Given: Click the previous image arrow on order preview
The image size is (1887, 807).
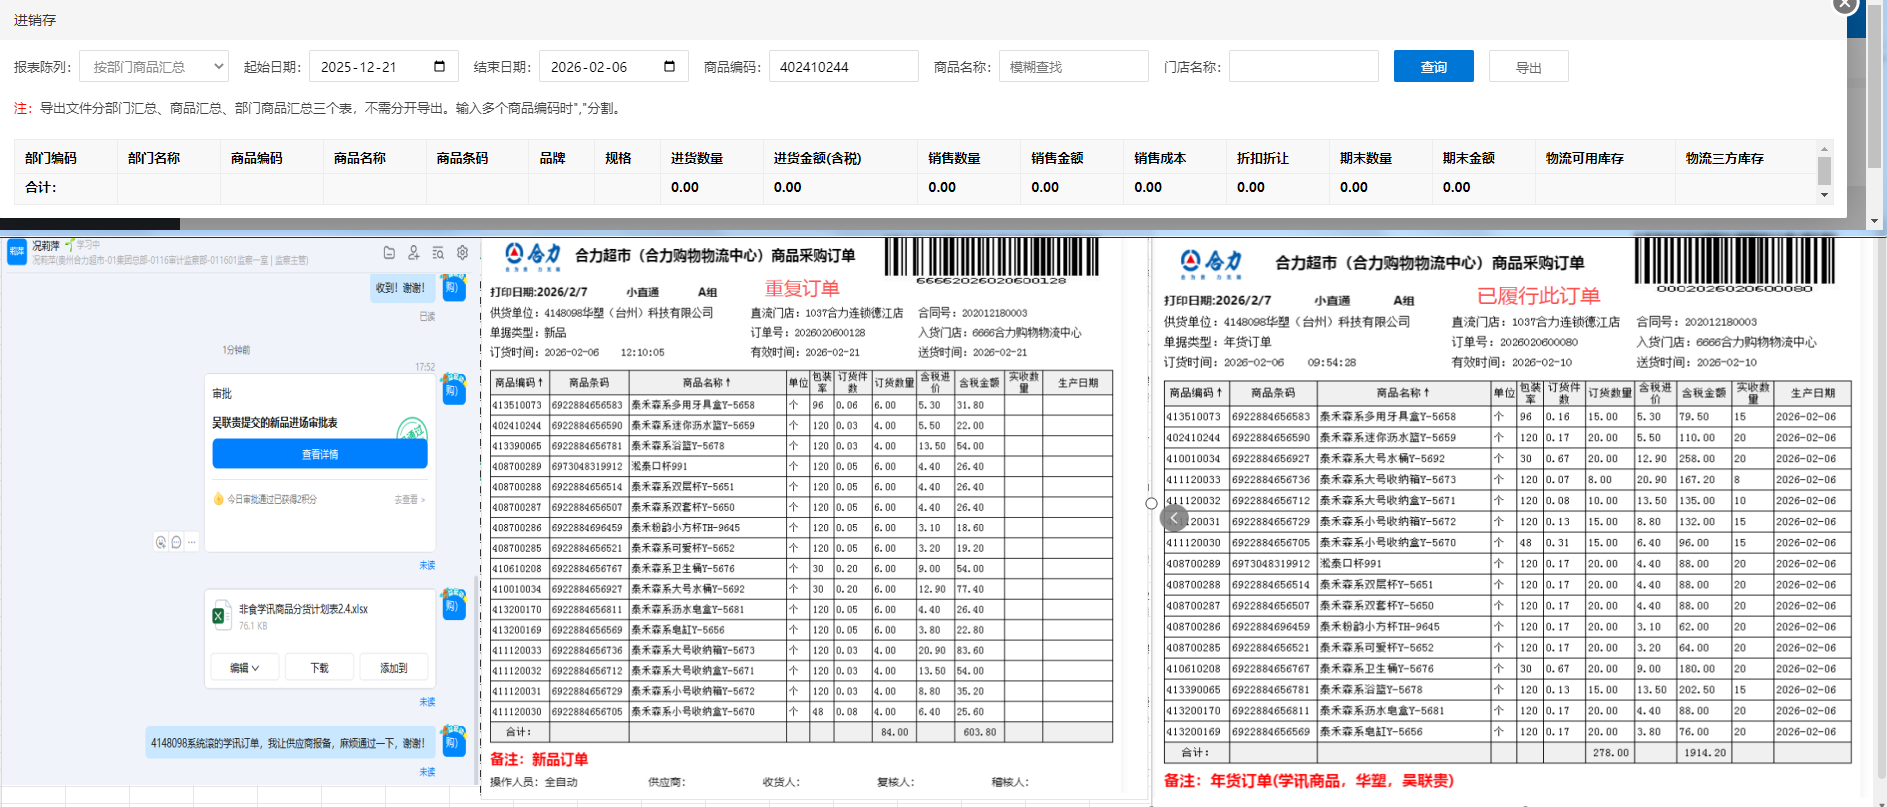Looking at the screenshot, I should click(1174, 518).
